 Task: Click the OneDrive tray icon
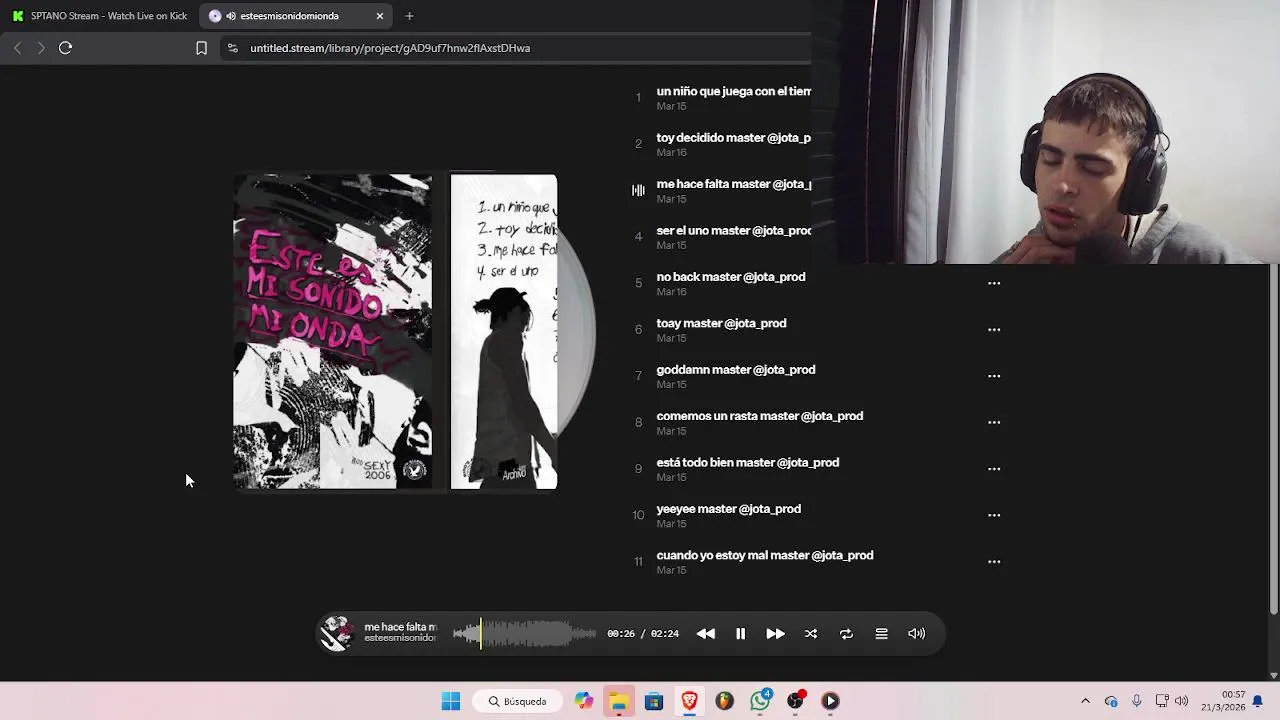(x=1111, y=701)
